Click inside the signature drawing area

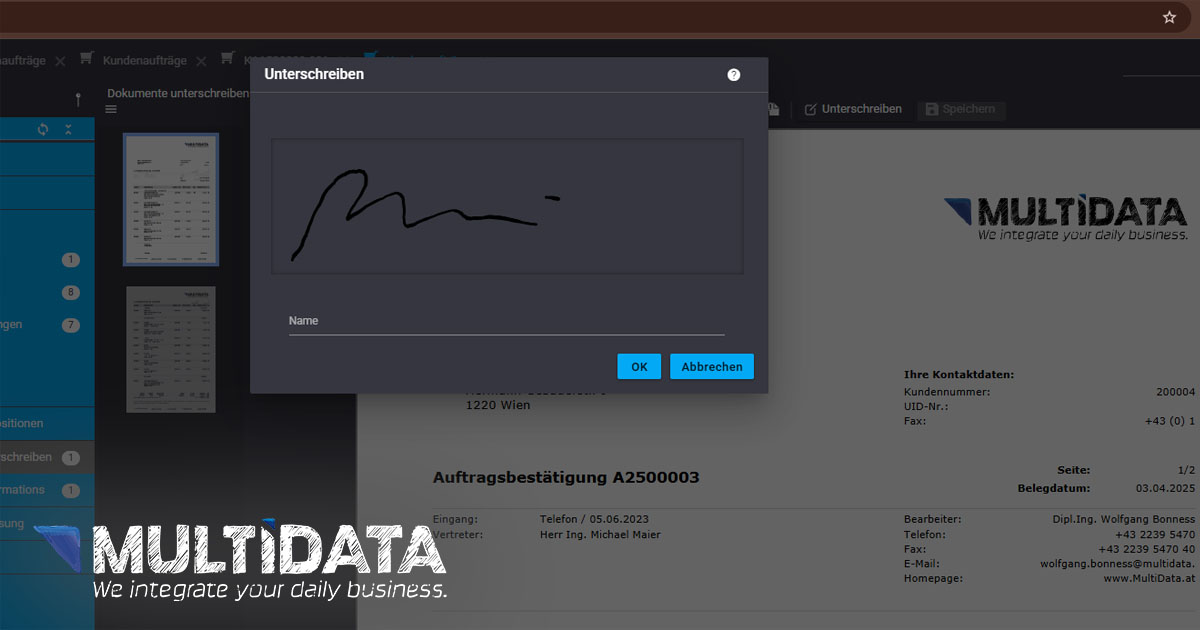click(x=506, y=206)
